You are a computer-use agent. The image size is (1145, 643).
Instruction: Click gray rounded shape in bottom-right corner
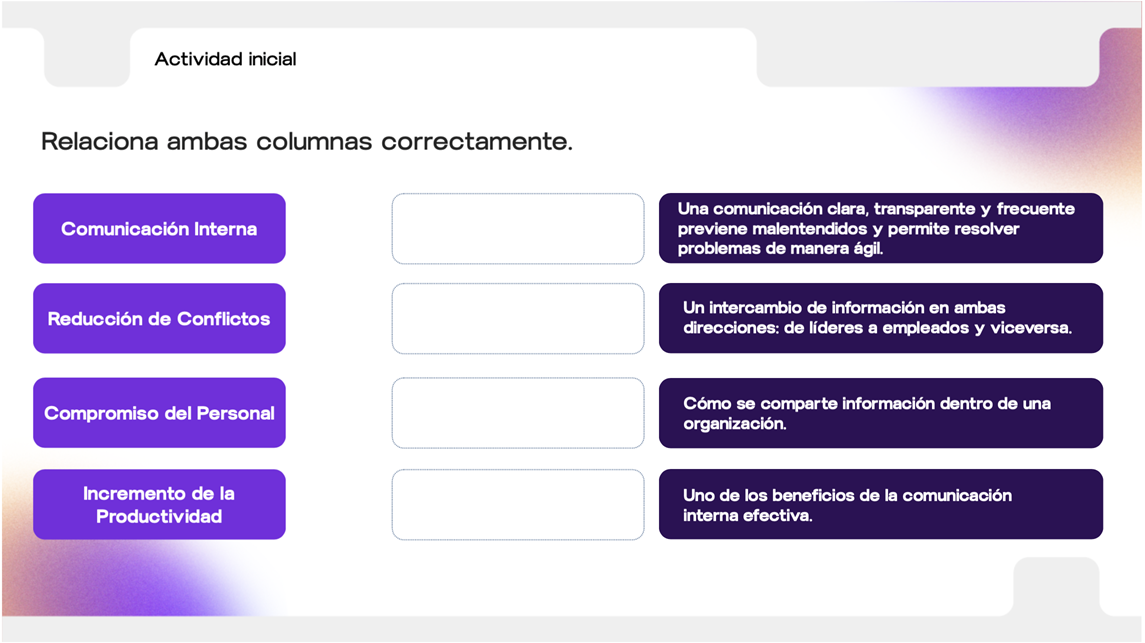point(1055,585)
